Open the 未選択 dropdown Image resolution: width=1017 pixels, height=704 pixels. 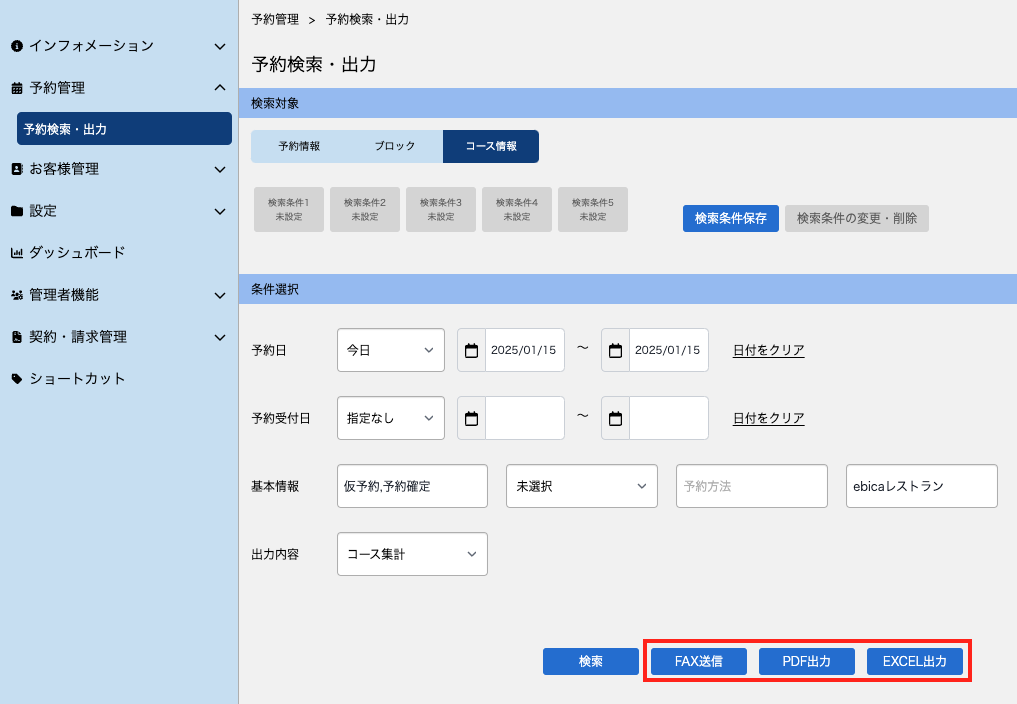(582, 486)
